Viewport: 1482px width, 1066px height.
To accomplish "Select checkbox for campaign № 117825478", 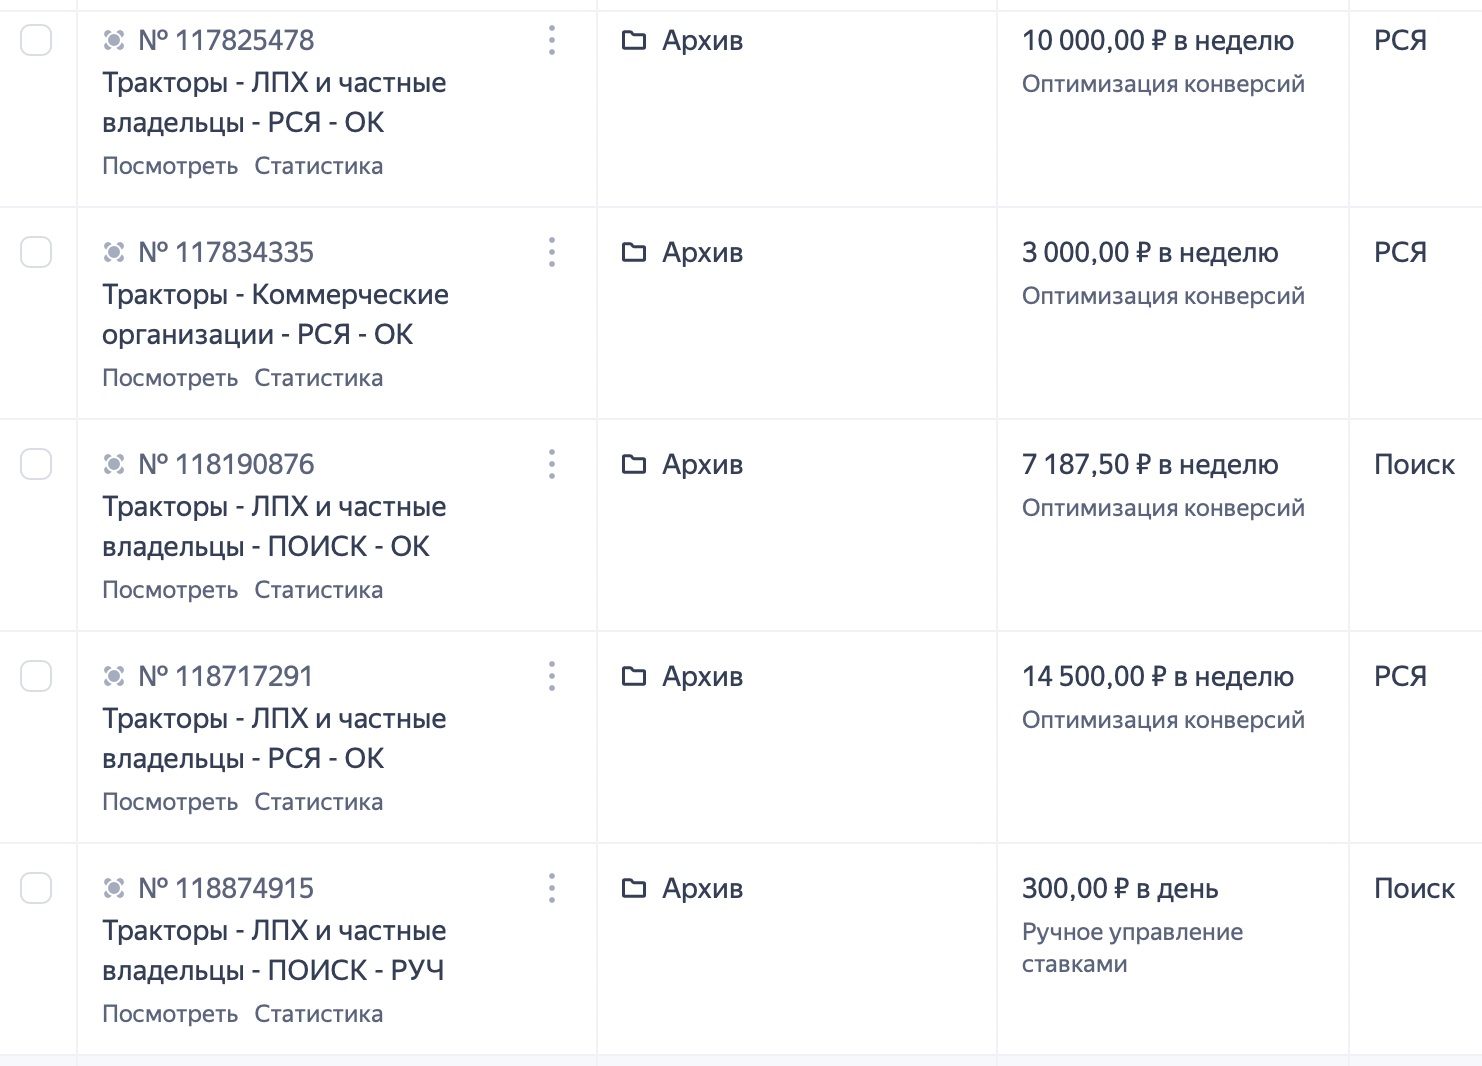I will click(x=36, y=41).
